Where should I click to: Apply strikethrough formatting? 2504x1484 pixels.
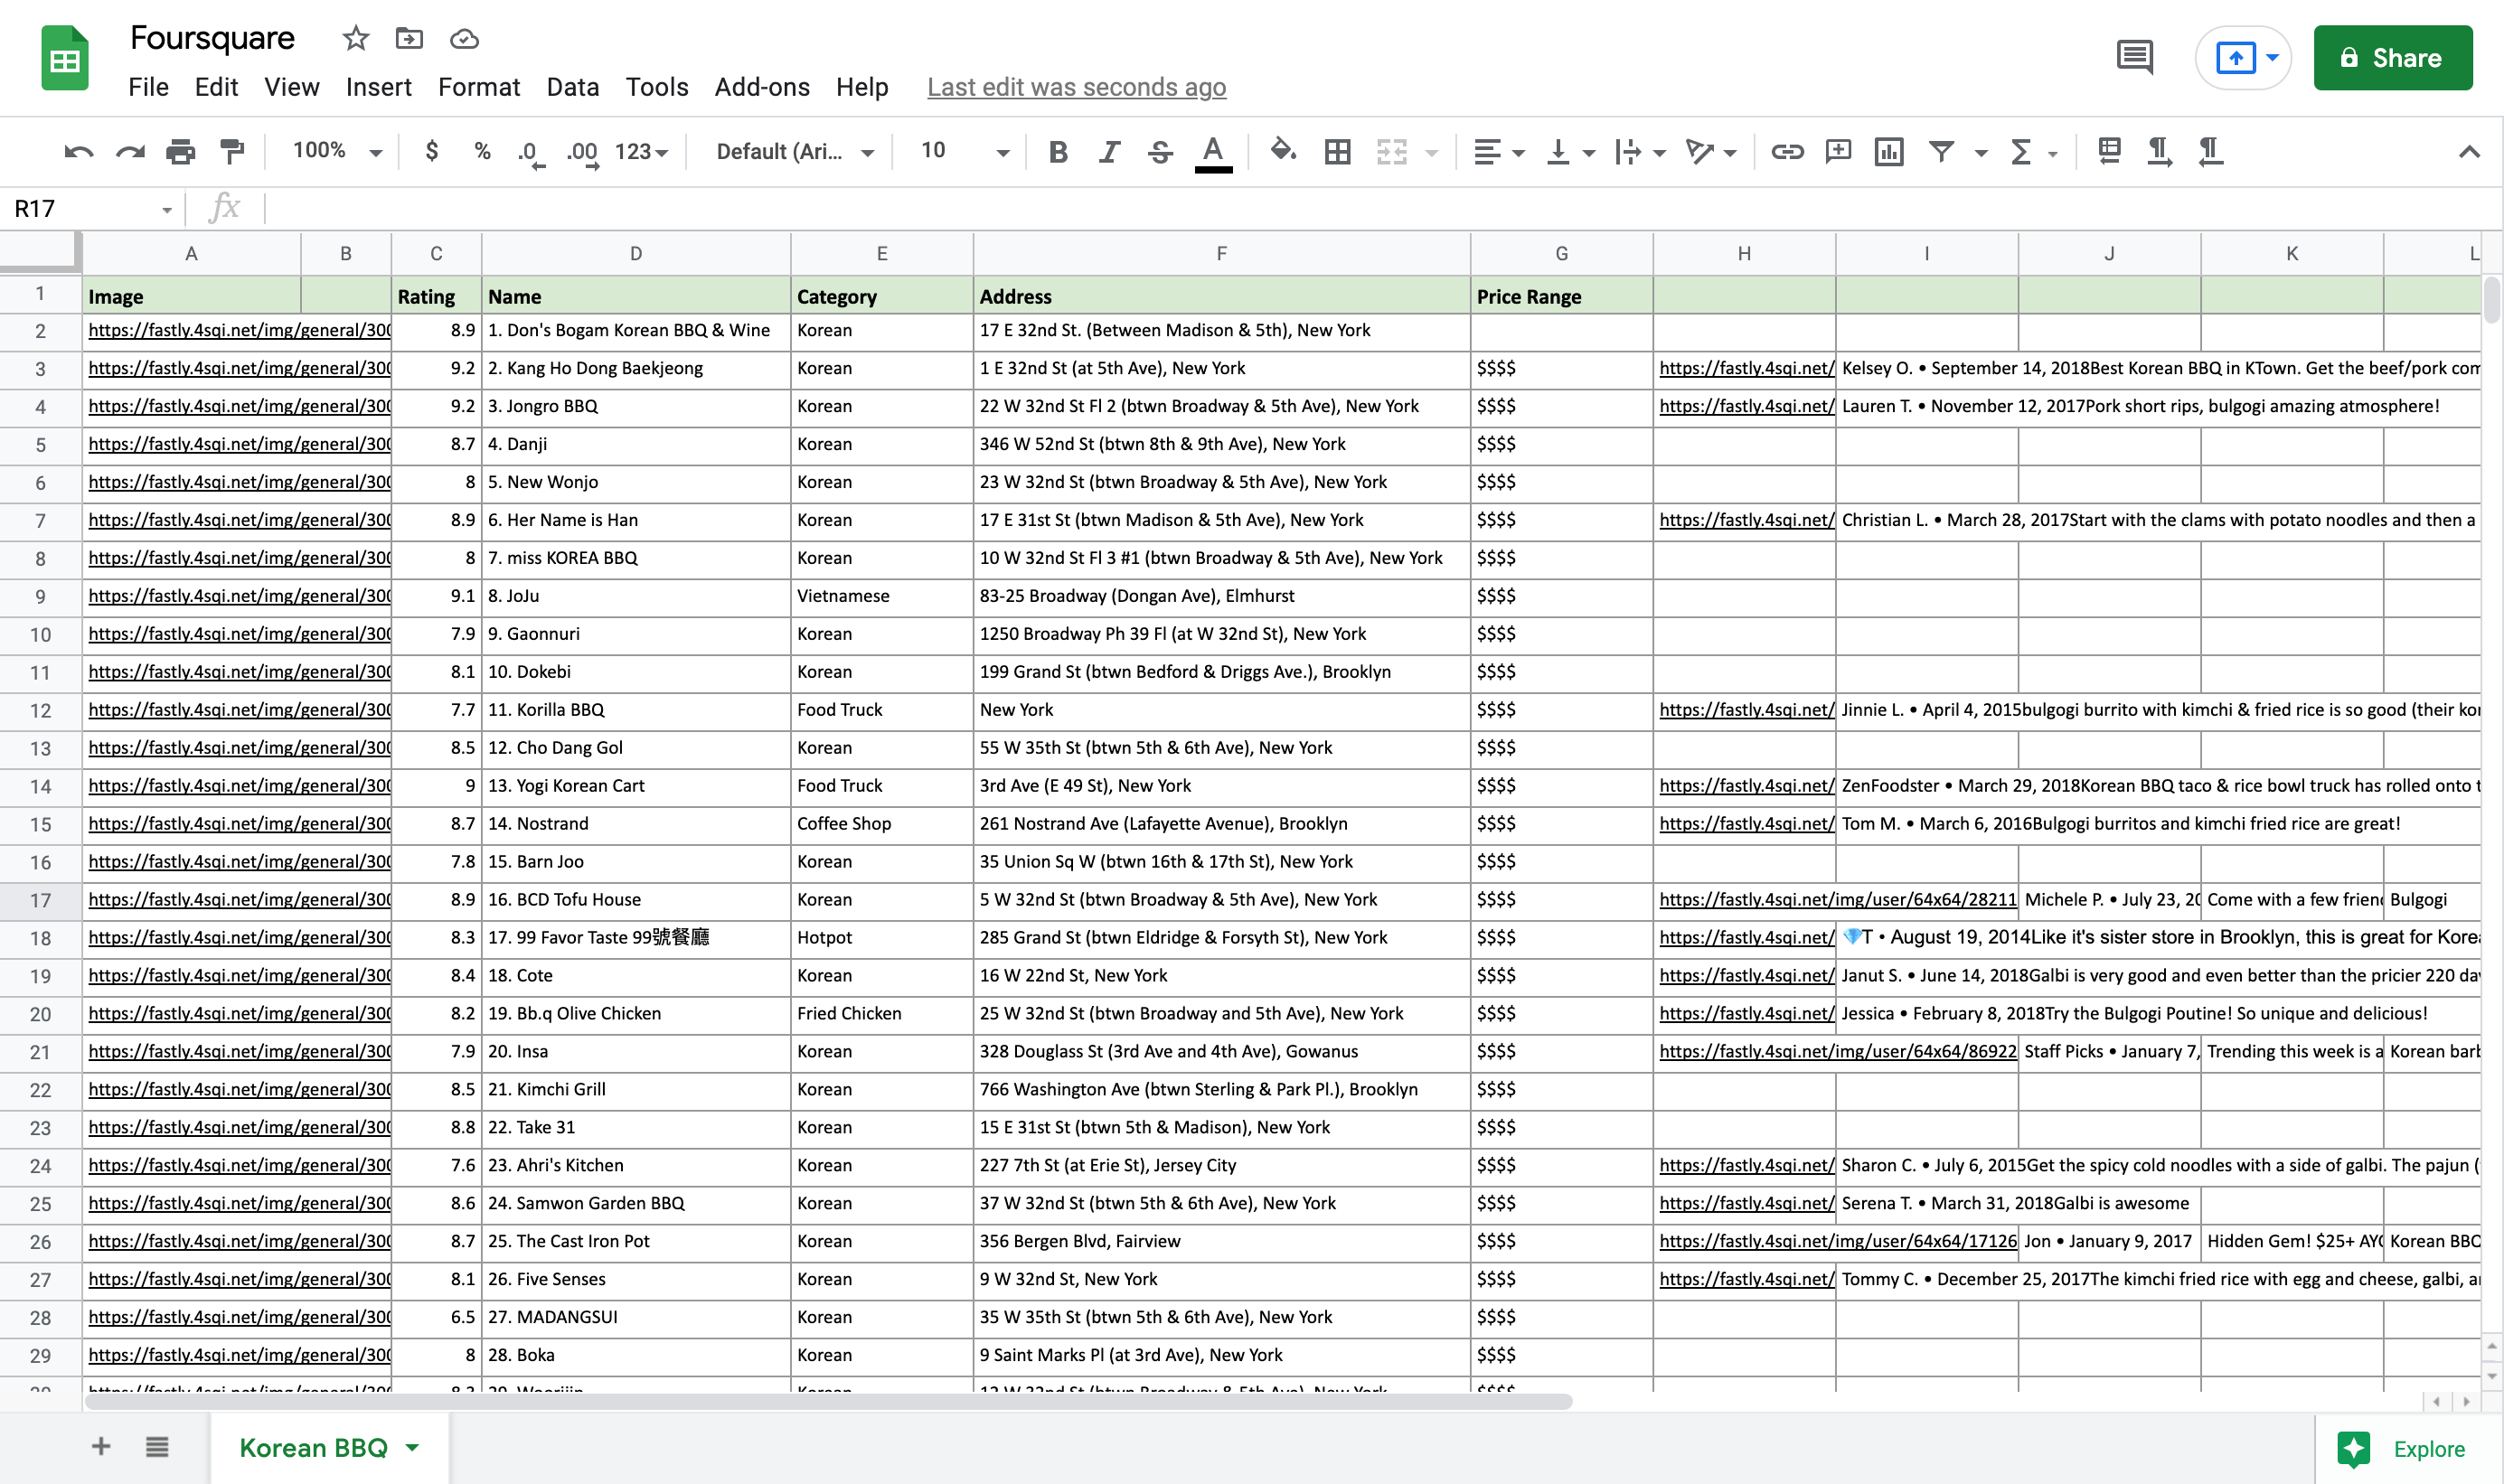coord(1160,151)
